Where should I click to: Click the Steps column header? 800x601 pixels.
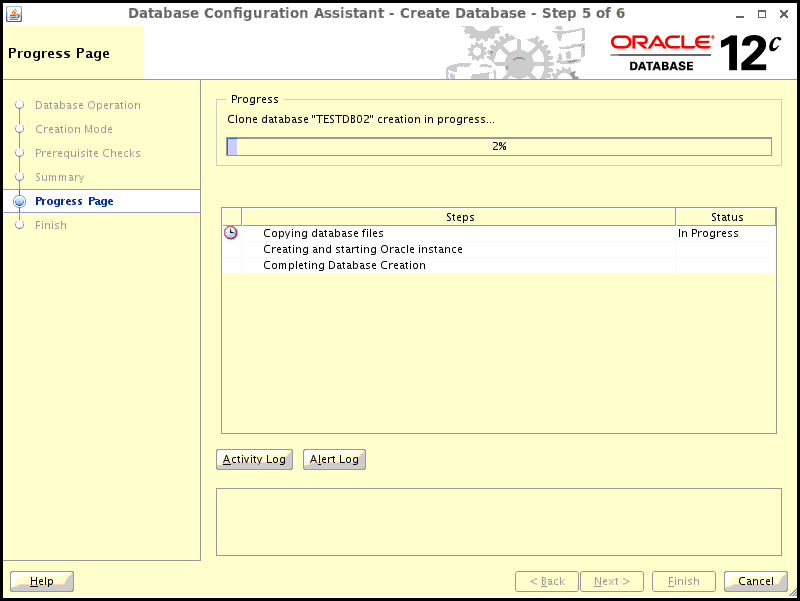(459, 217)
